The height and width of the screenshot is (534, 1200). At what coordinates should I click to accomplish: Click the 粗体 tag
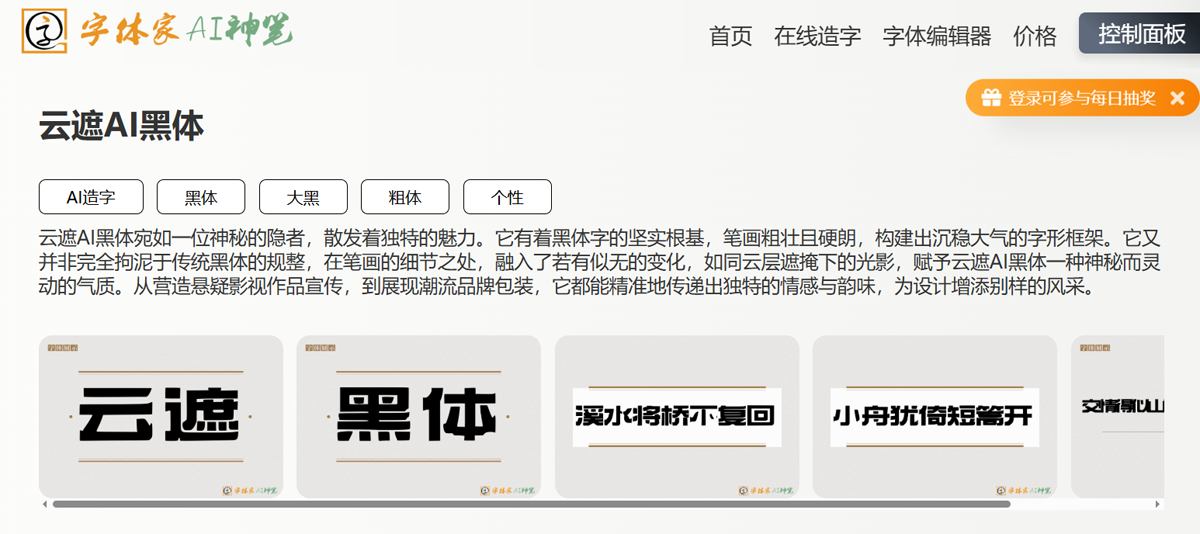405,197
